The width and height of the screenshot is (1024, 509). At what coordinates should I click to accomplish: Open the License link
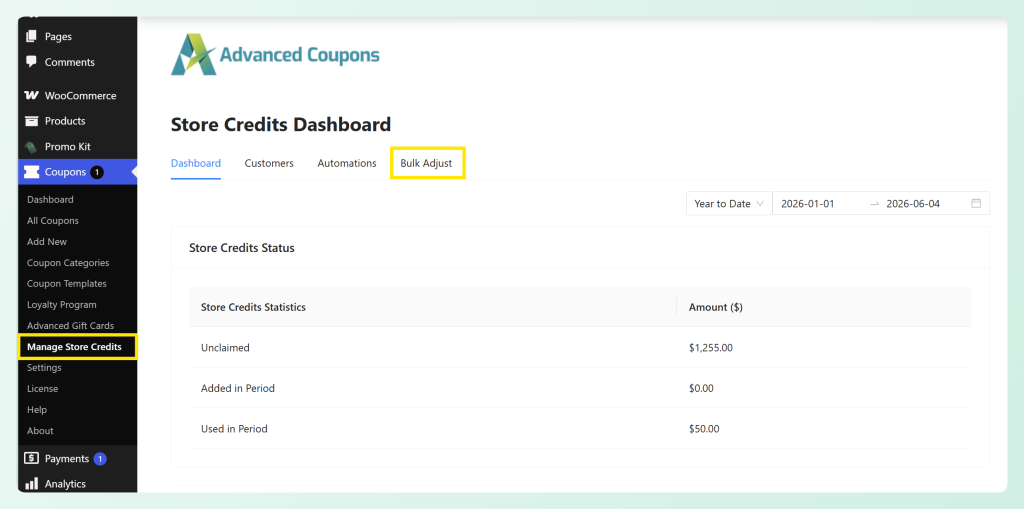(x=42, y=388)
